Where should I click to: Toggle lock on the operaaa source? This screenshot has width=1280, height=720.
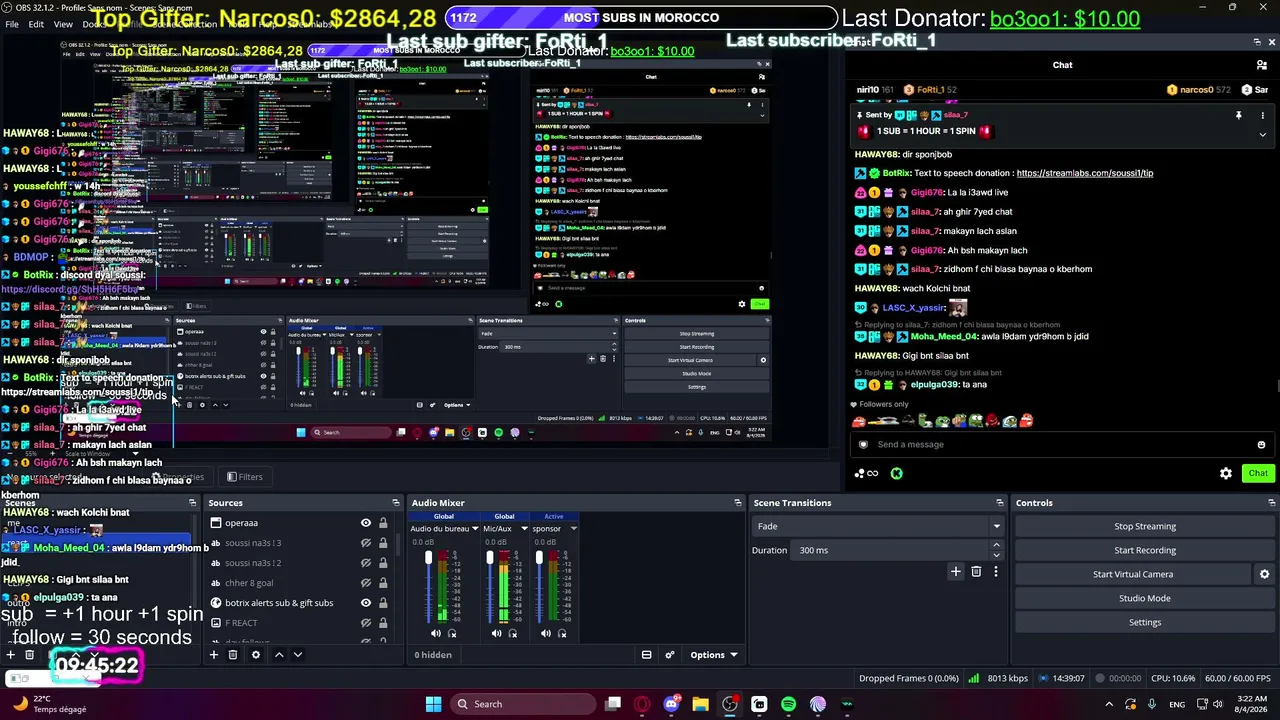tap(382, 523)
